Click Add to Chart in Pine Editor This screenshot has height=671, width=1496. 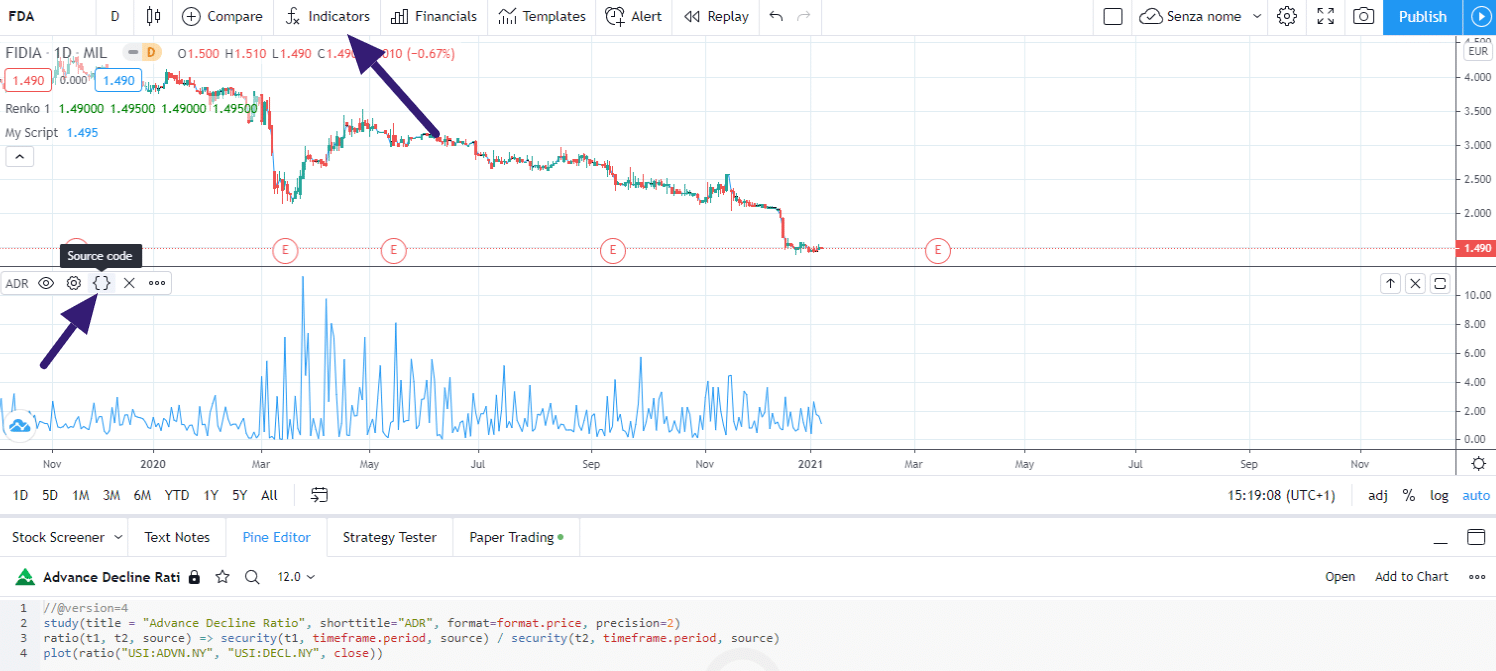click(x=1411, y=577)
